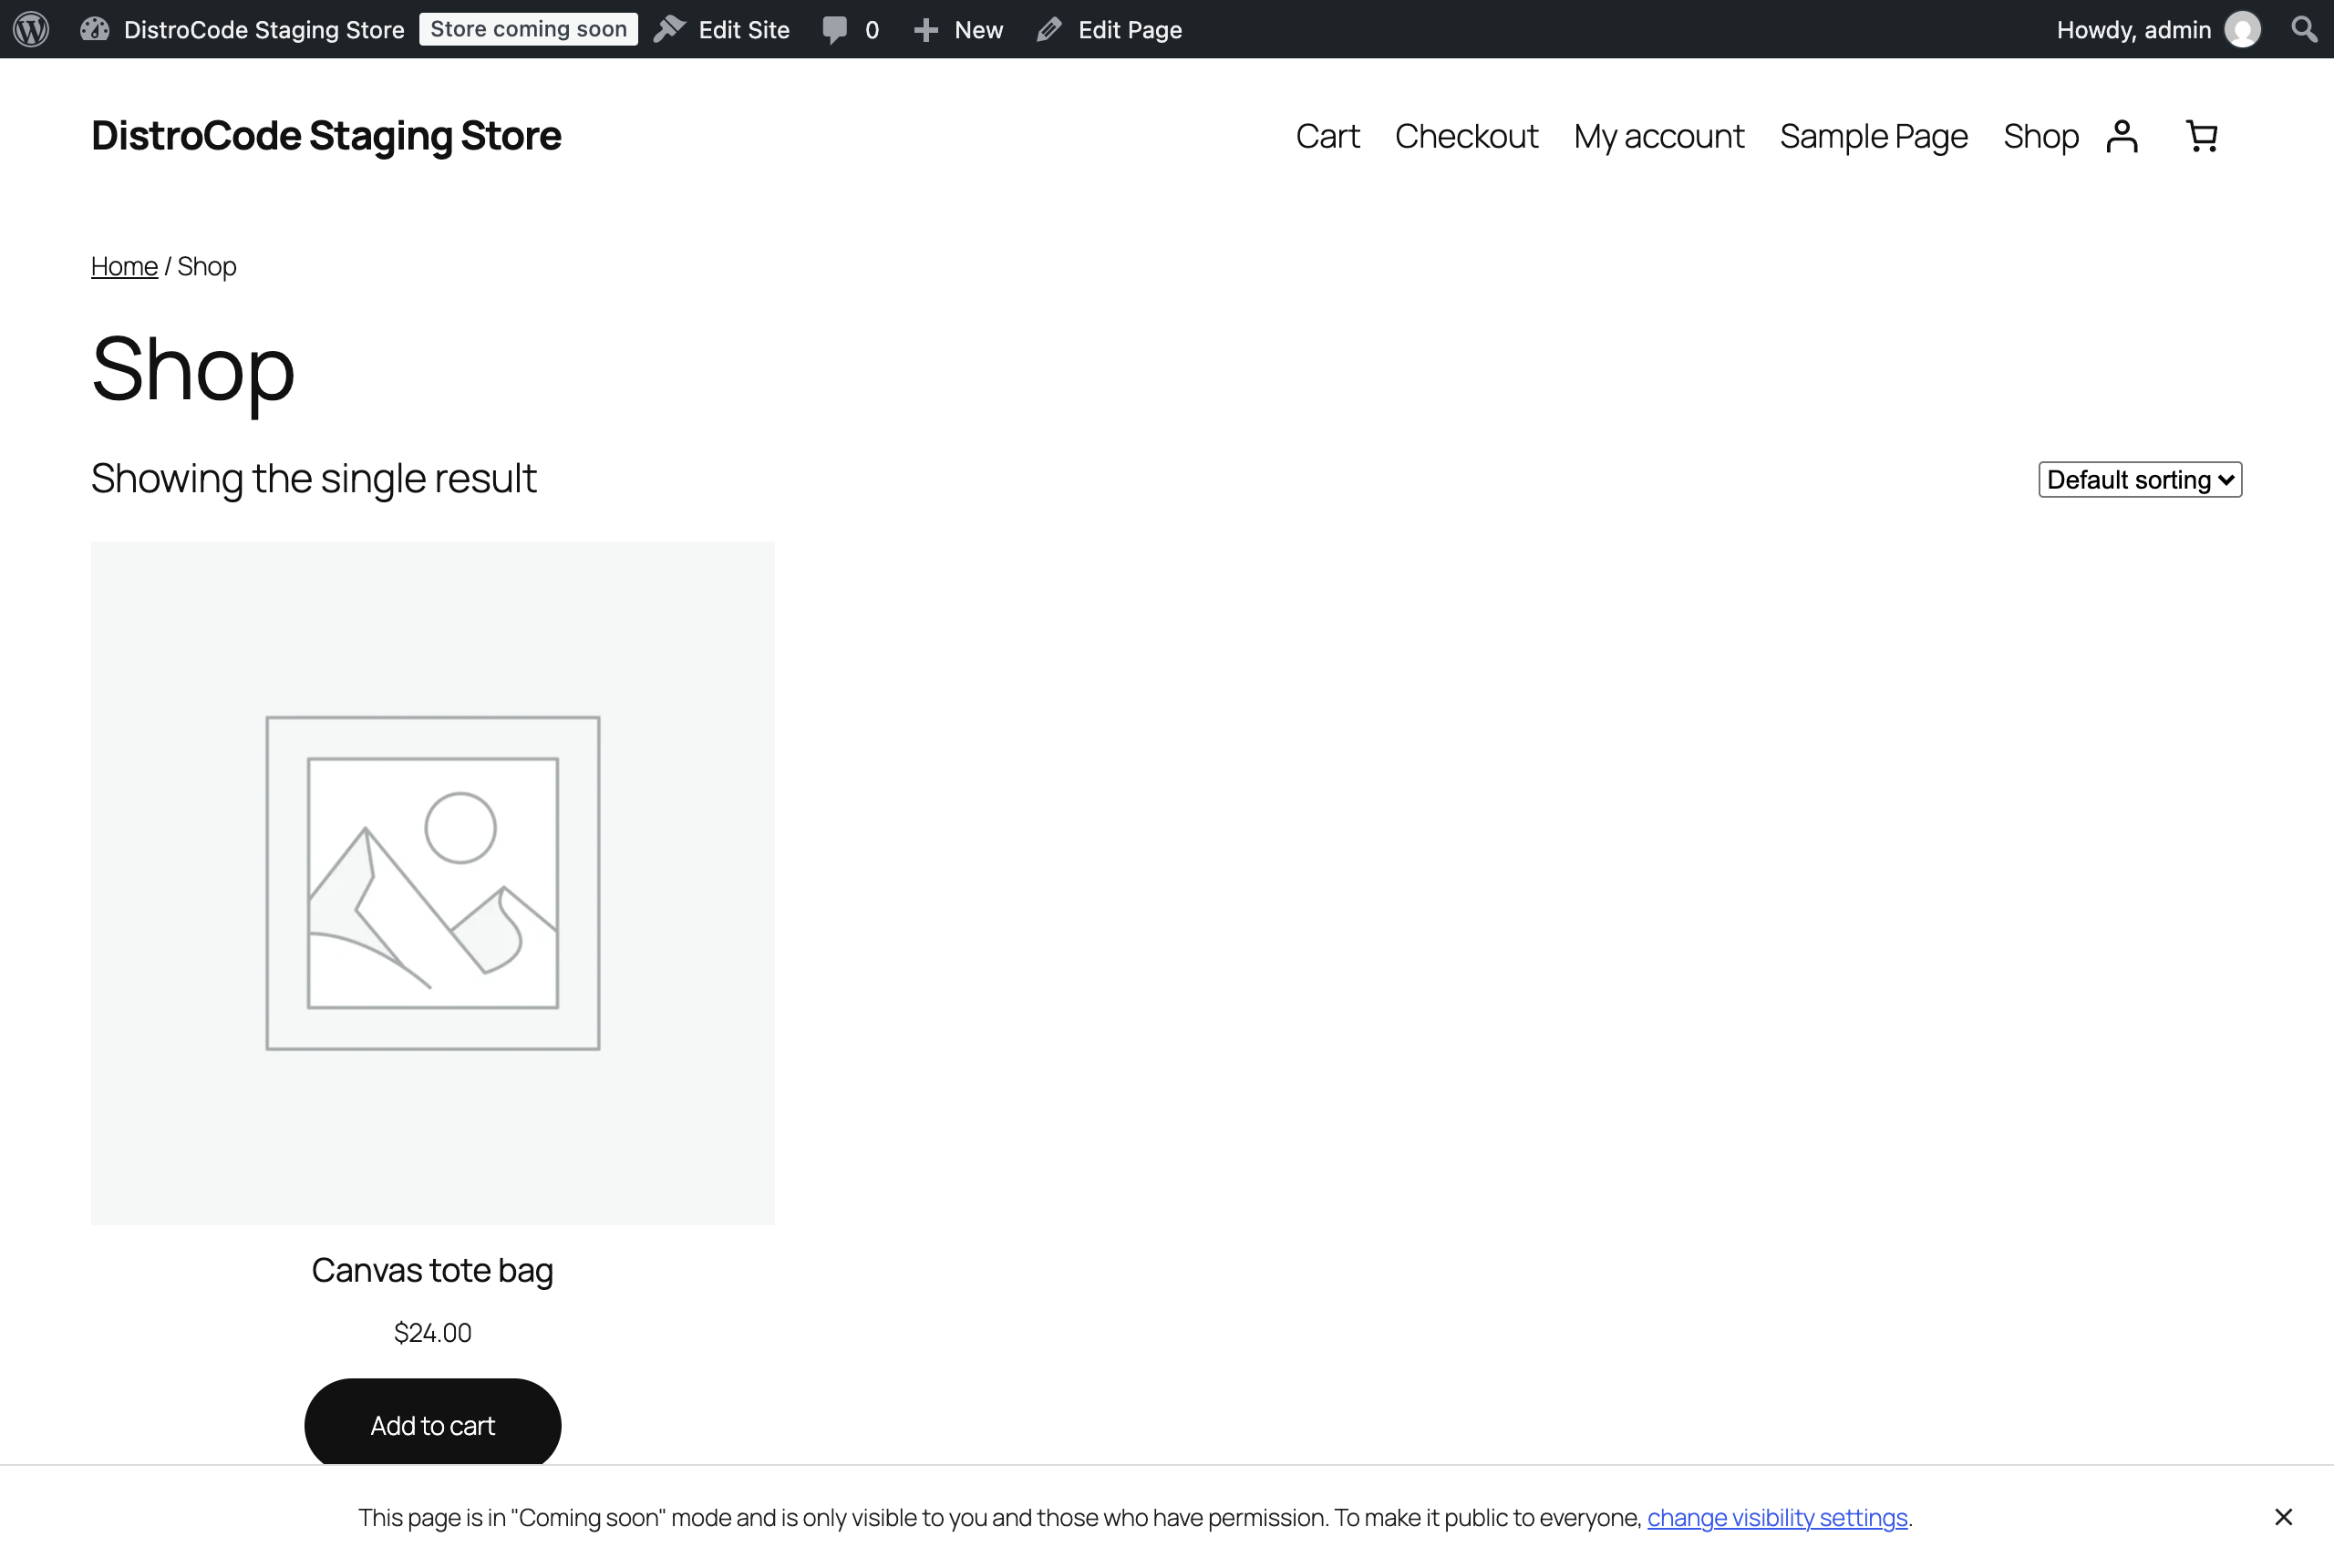This screenshot has height=1568, width=2334.
Task: Click the admin bar search icon
Action: coord(2304,29)
